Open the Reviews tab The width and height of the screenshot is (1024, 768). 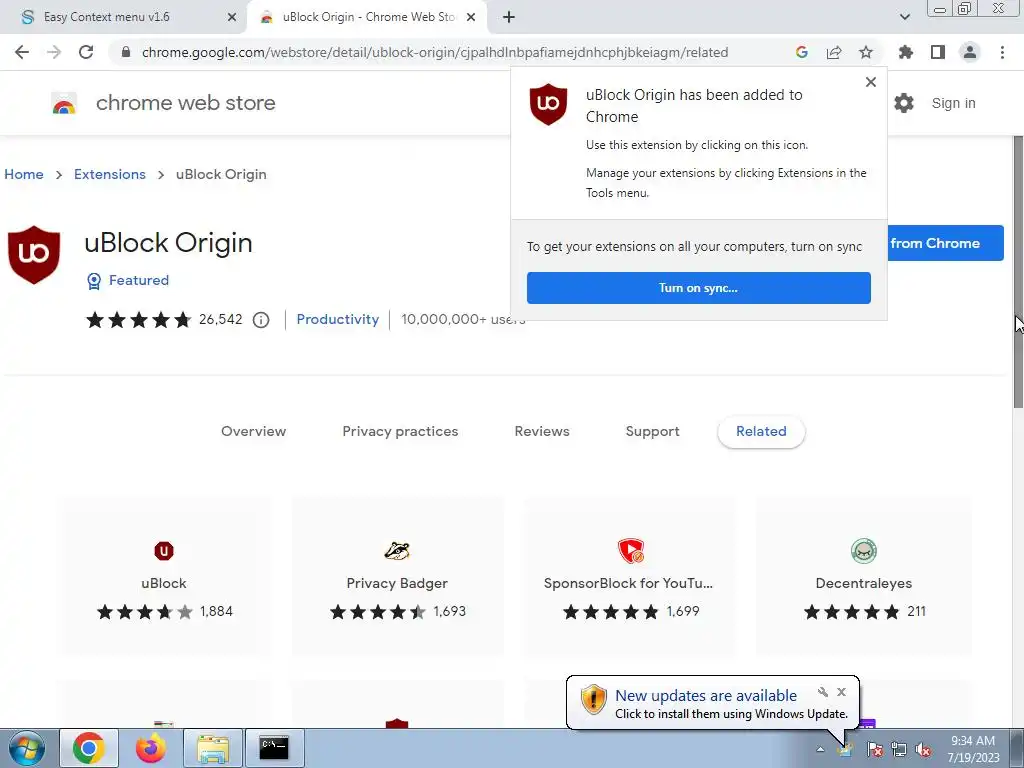pos(542,432)
